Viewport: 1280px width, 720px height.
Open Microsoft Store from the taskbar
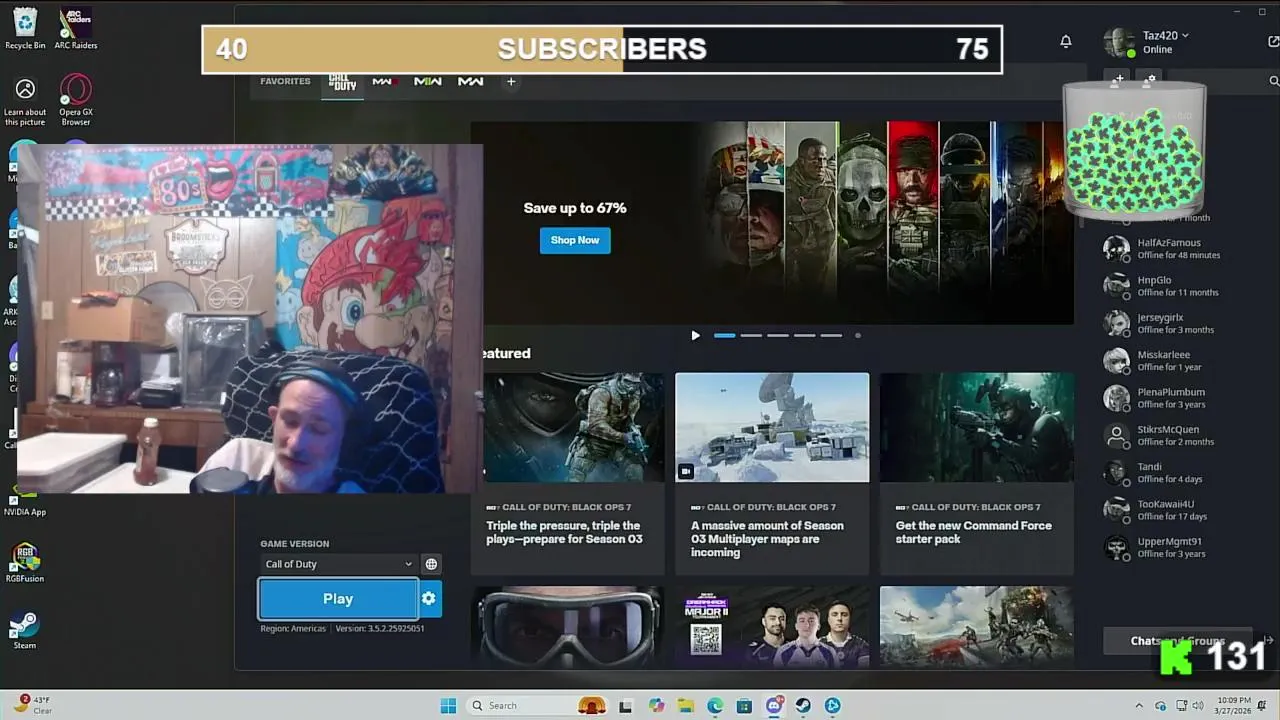[x=744, y=706]
